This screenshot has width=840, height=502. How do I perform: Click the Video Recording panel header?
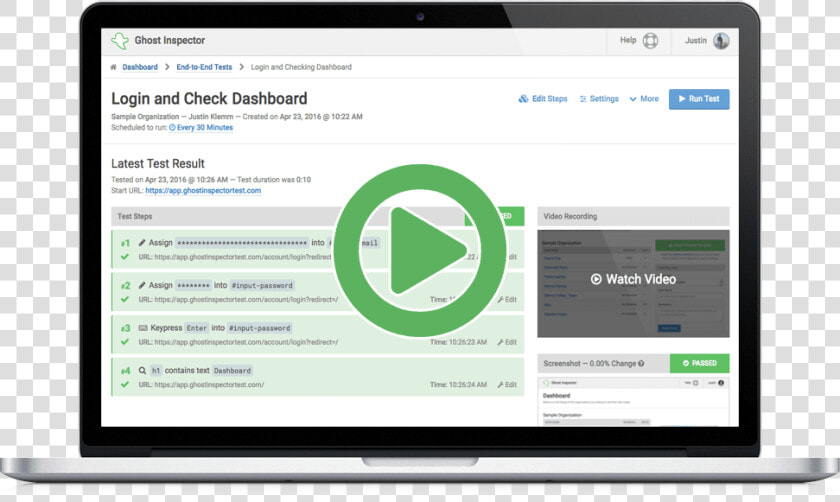[633, 216]
